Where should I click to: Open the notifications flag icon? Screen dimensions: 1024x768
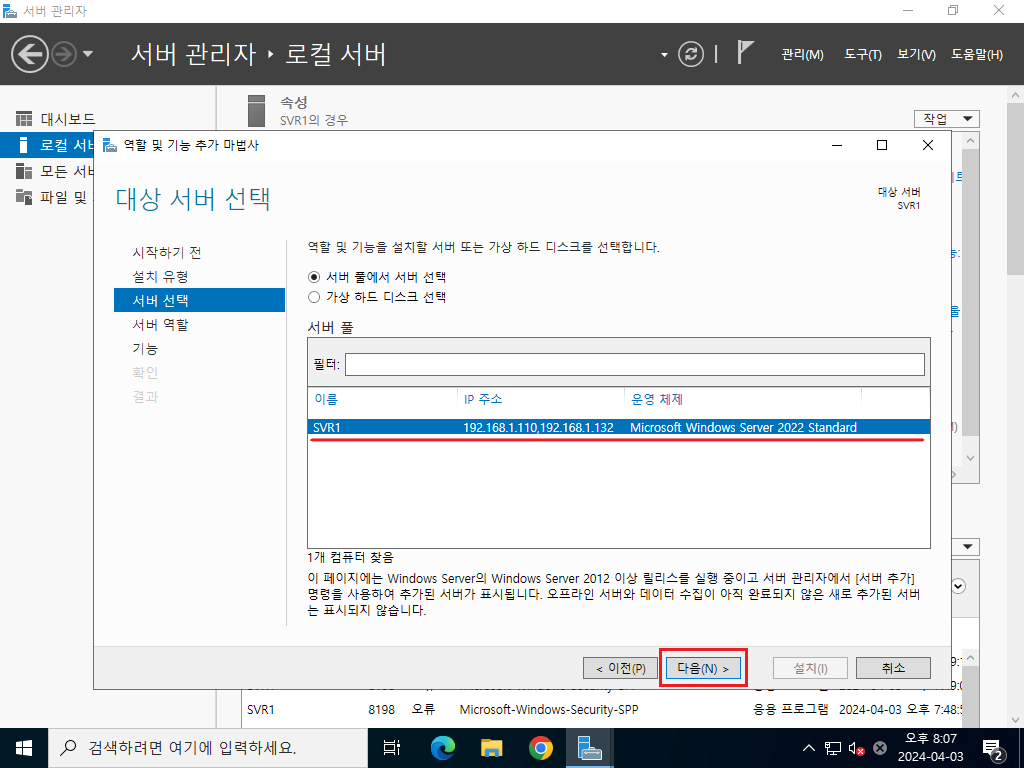(744, 52)
